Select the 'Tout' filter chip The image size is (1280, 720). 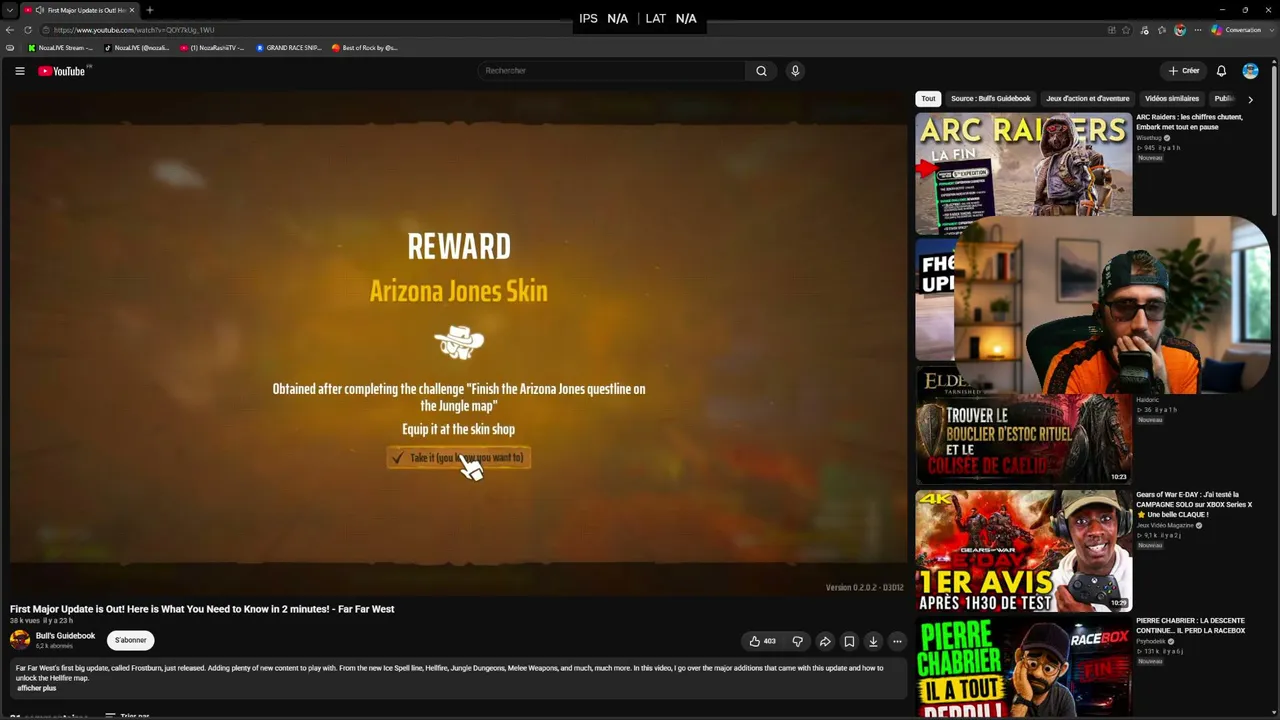coord(928,99)
